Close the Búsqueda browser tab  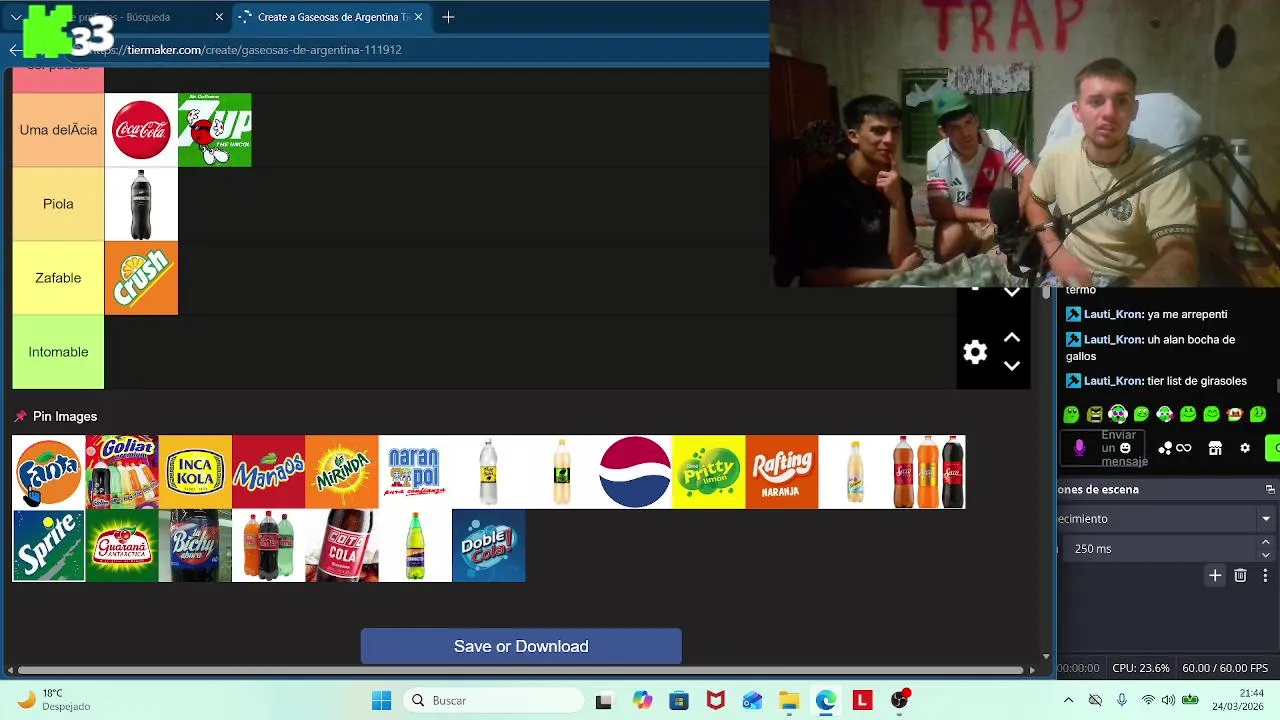[219, 17]
